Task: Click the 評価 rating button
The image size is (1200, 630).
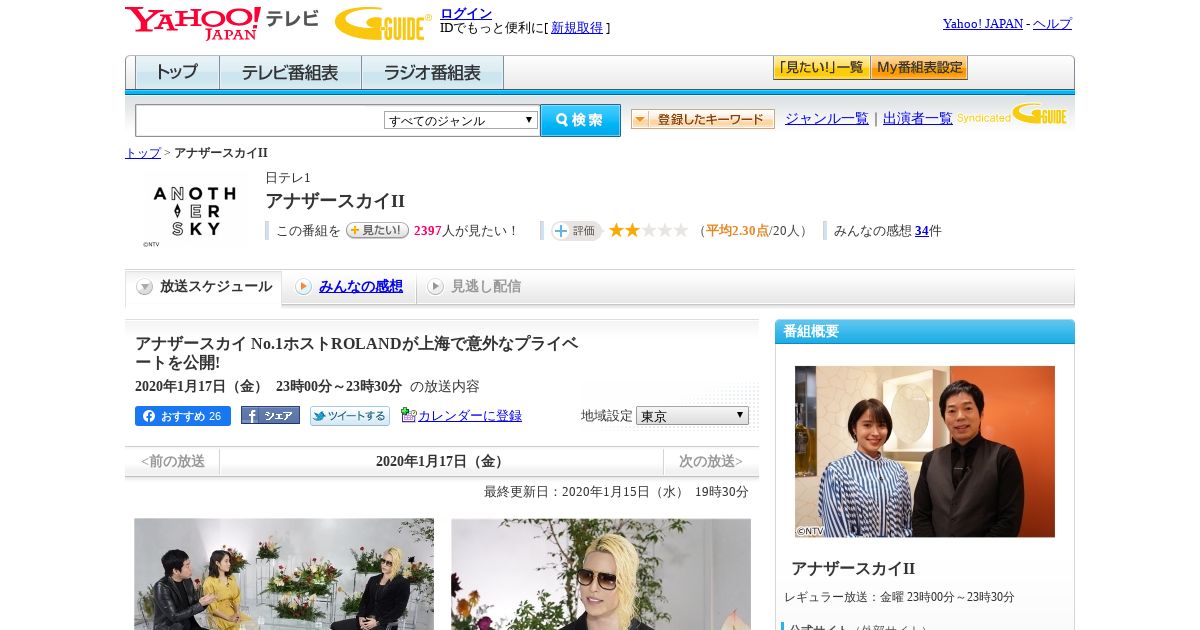Action: tap(576, 230)
